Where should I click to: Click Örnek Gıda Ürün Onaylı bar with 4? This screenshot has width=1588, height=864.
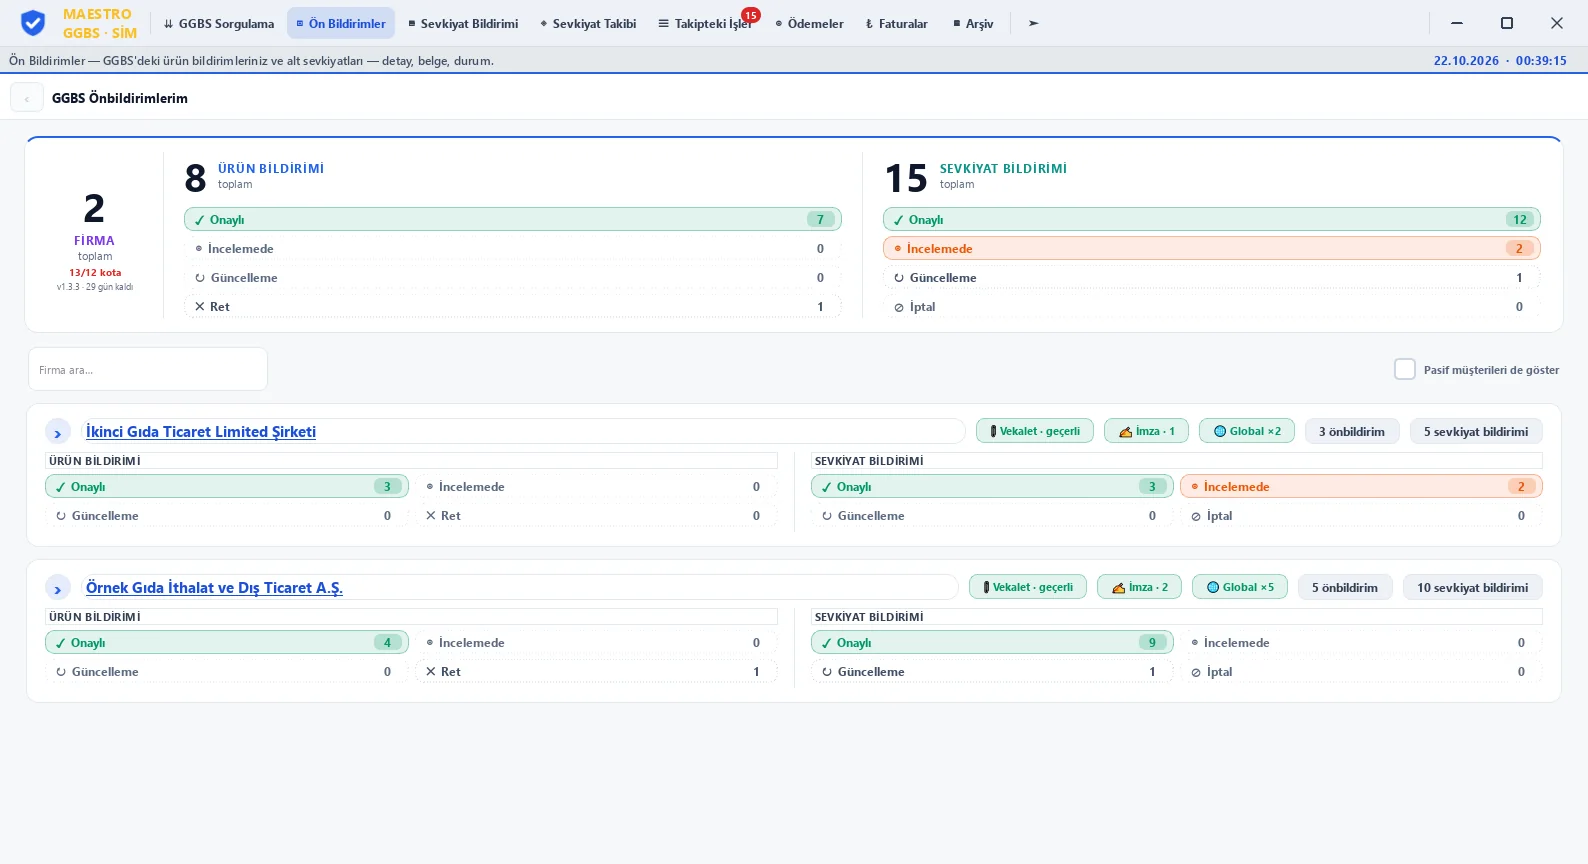227,642
